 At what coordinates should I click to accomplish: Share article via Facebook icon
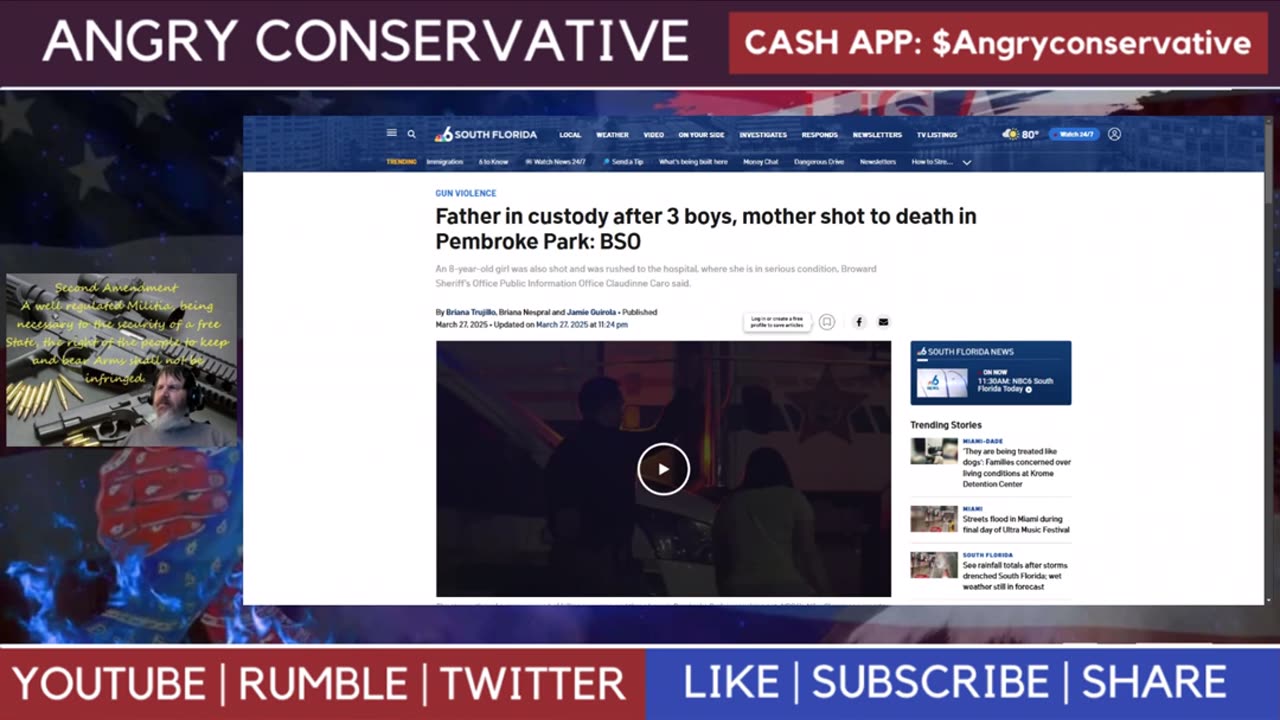coord(858,322)
